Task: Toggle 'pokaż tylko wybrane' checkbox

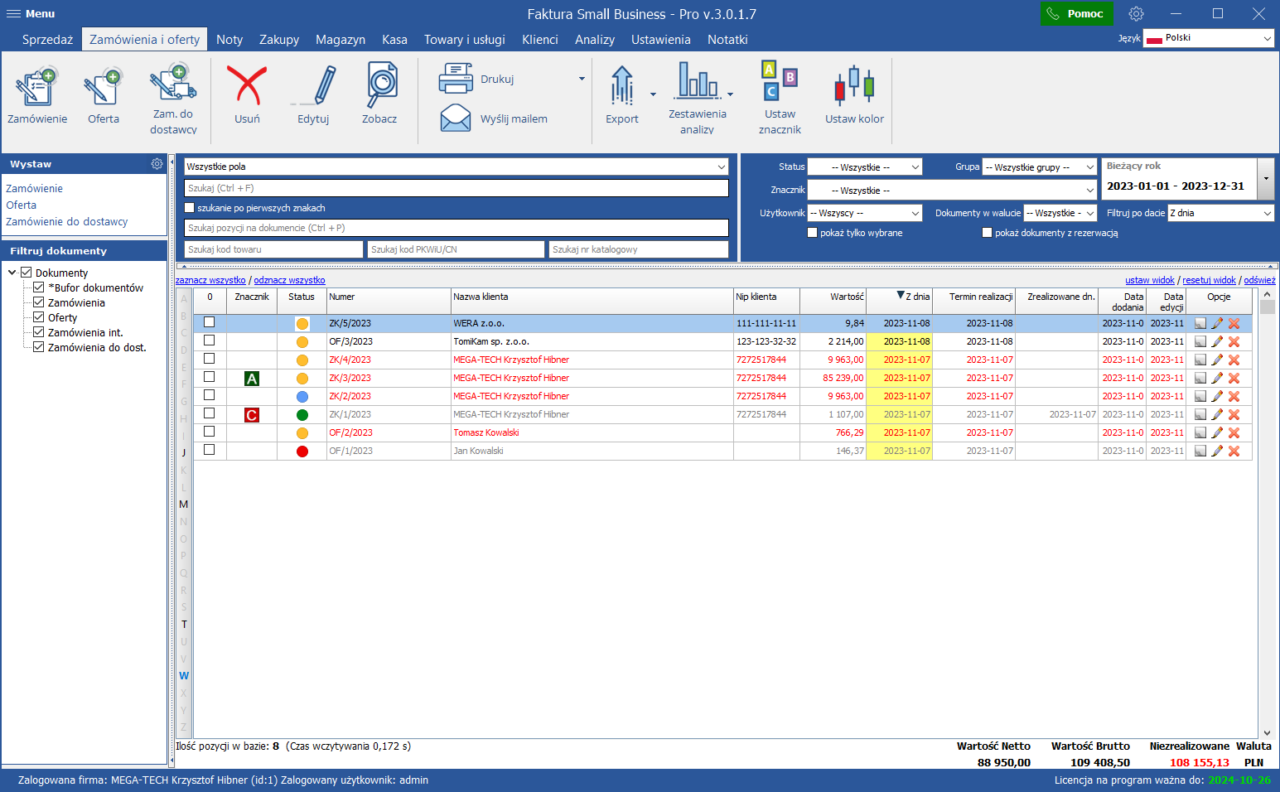Action: (x=813, y=233)
